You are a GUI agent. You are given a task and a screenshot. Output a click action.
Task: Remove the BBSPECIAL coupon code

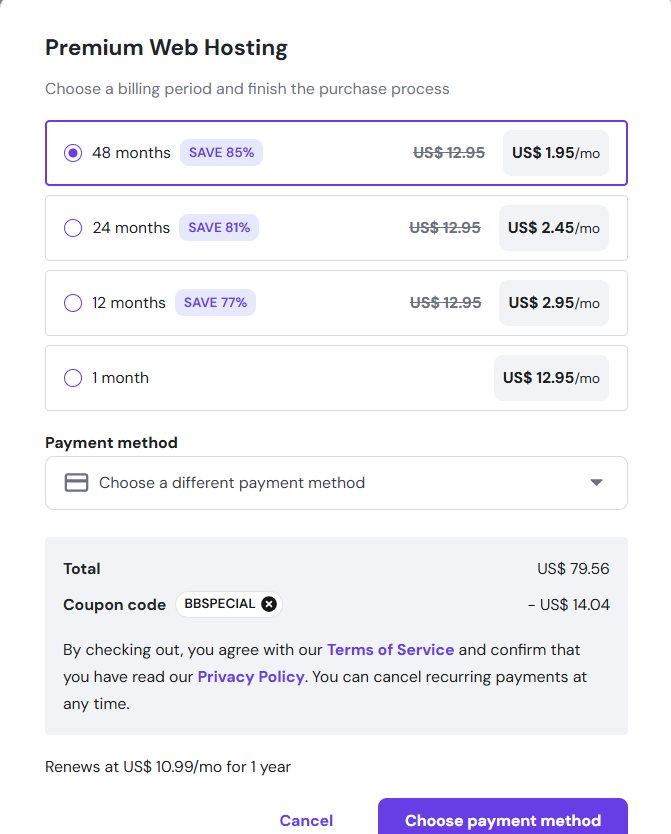coord(268,604)
